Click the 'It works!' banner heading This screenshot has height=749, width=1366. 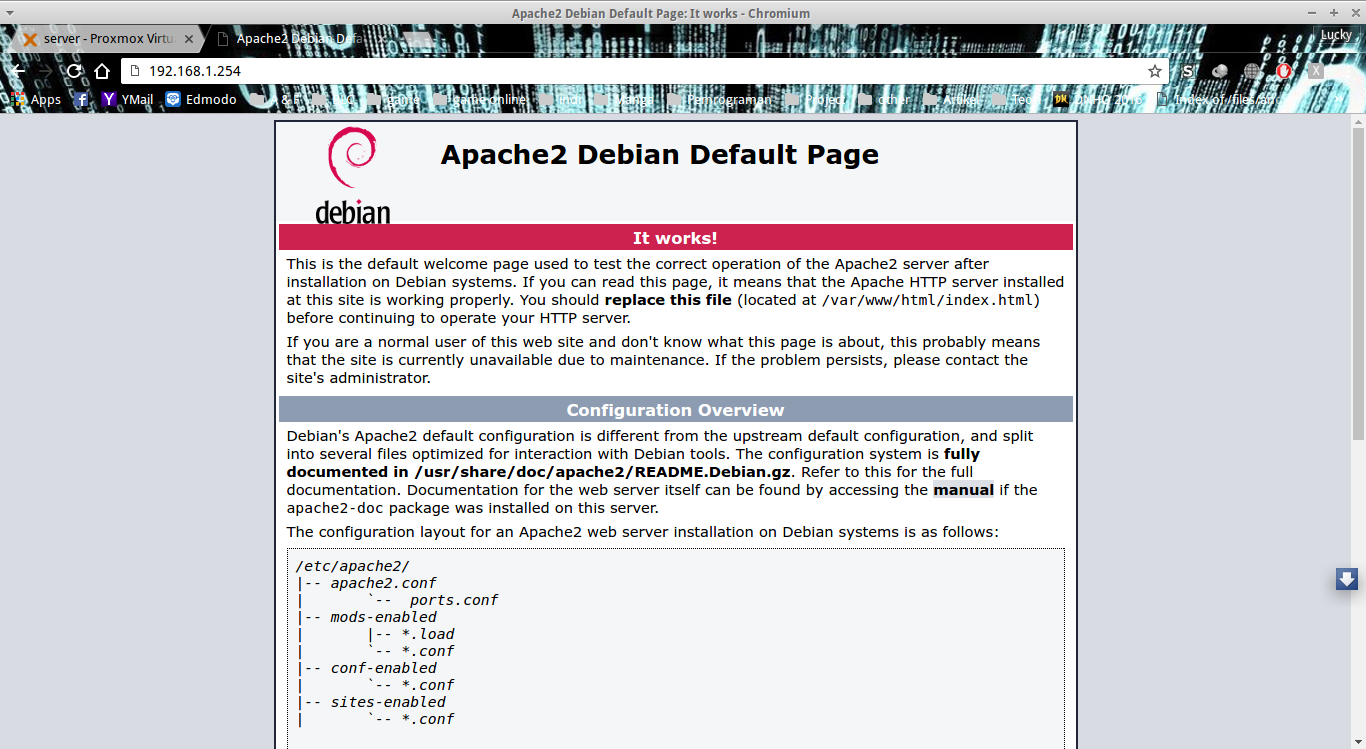(675, 238)
